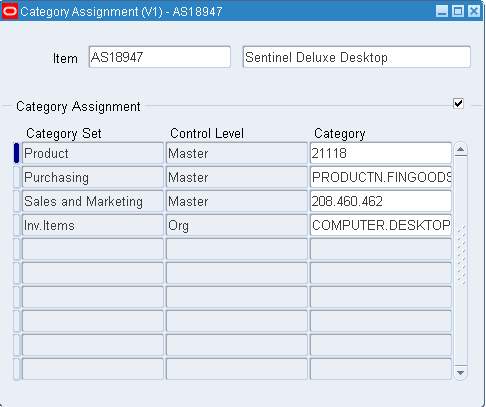
Task: Maximize the Category Assignment window
Action: tap(458, 12)
